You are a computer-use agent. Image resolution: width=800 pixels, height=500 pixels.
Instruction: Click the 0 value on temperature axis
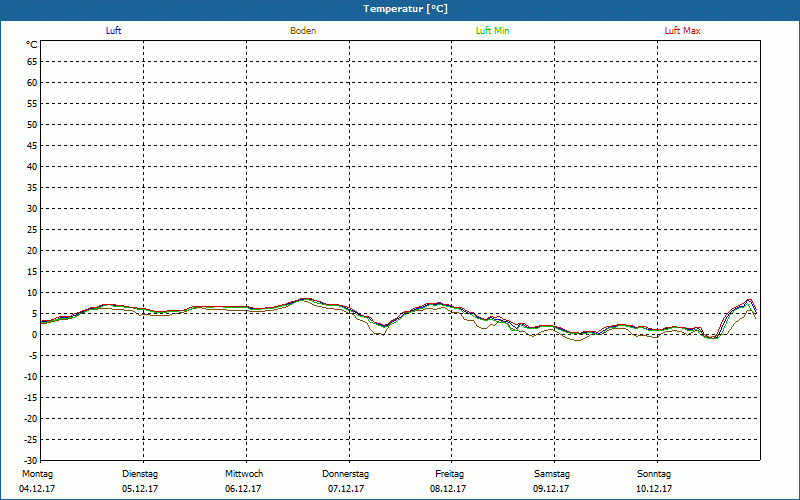point(35,335)
